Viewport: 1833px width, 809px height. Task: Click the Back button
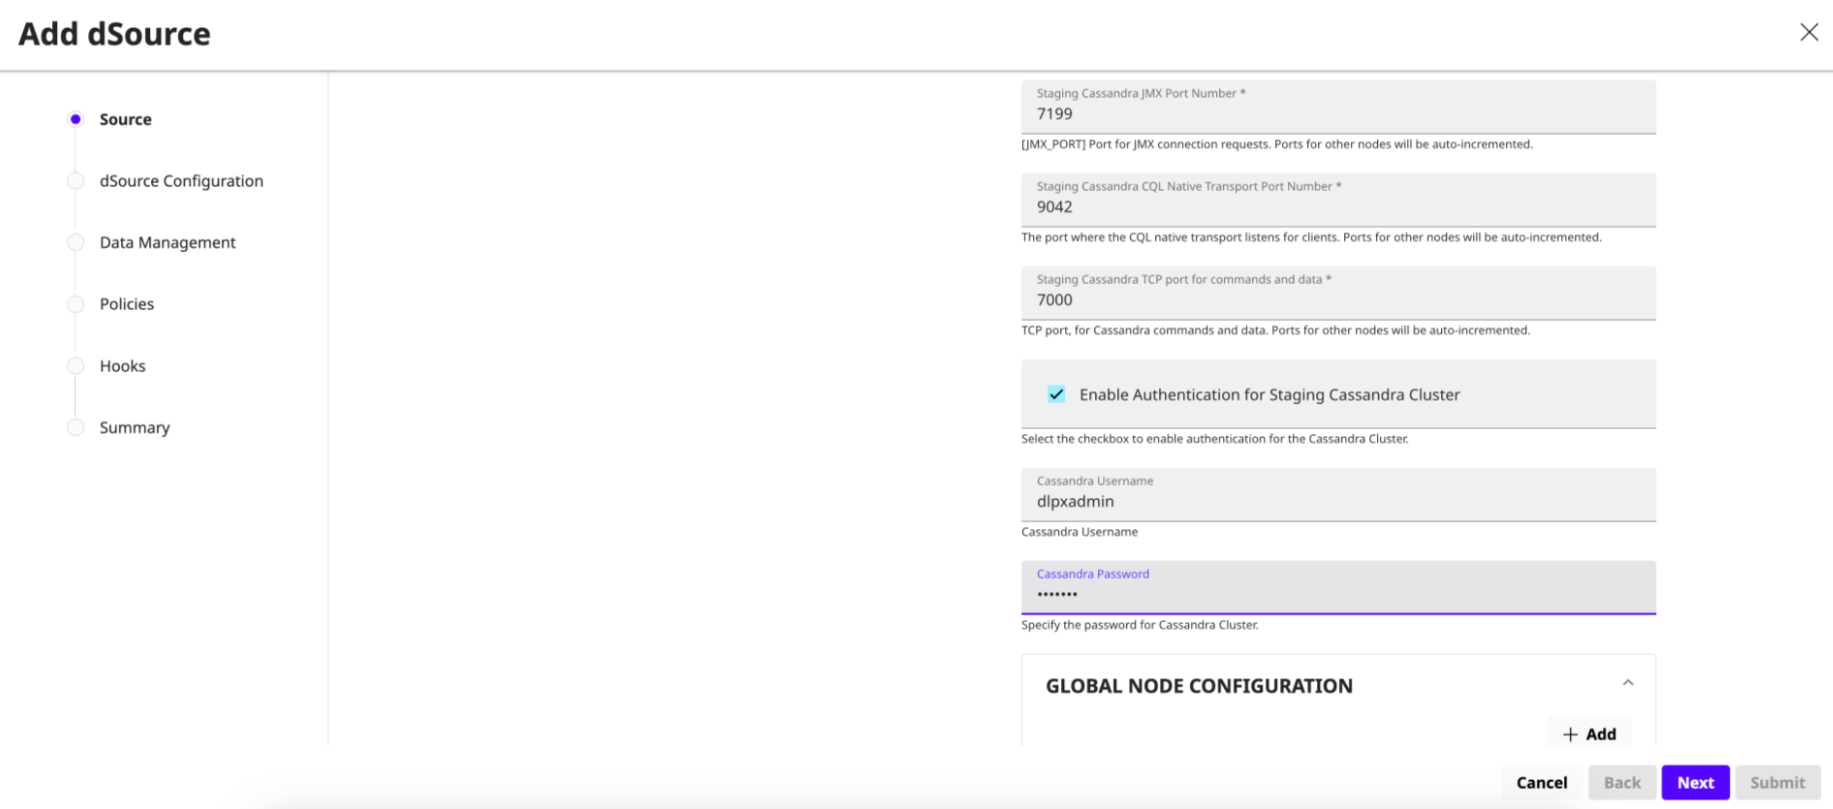click(1621, 782)
